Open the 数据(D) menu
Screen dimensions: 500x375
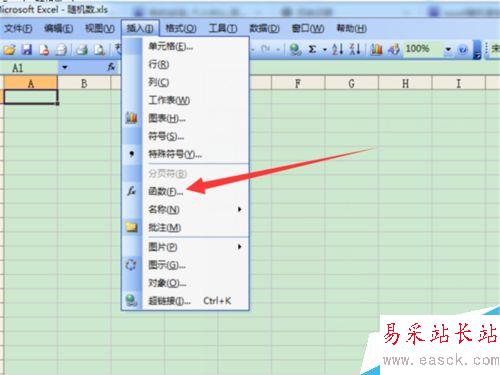coord(264,29)
